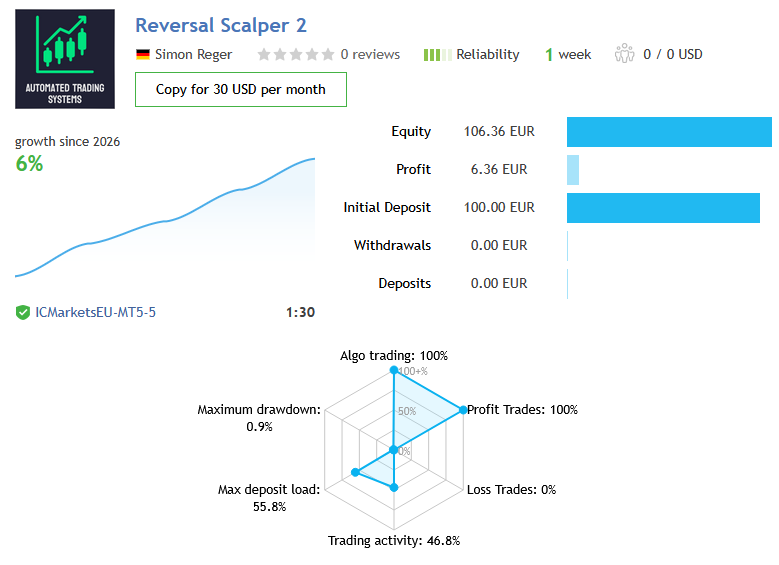Click the Trading activity radar point
Image resolution: width=779 pixels, height=565 pixels.
pyautogui.click(x=394, y=487)
